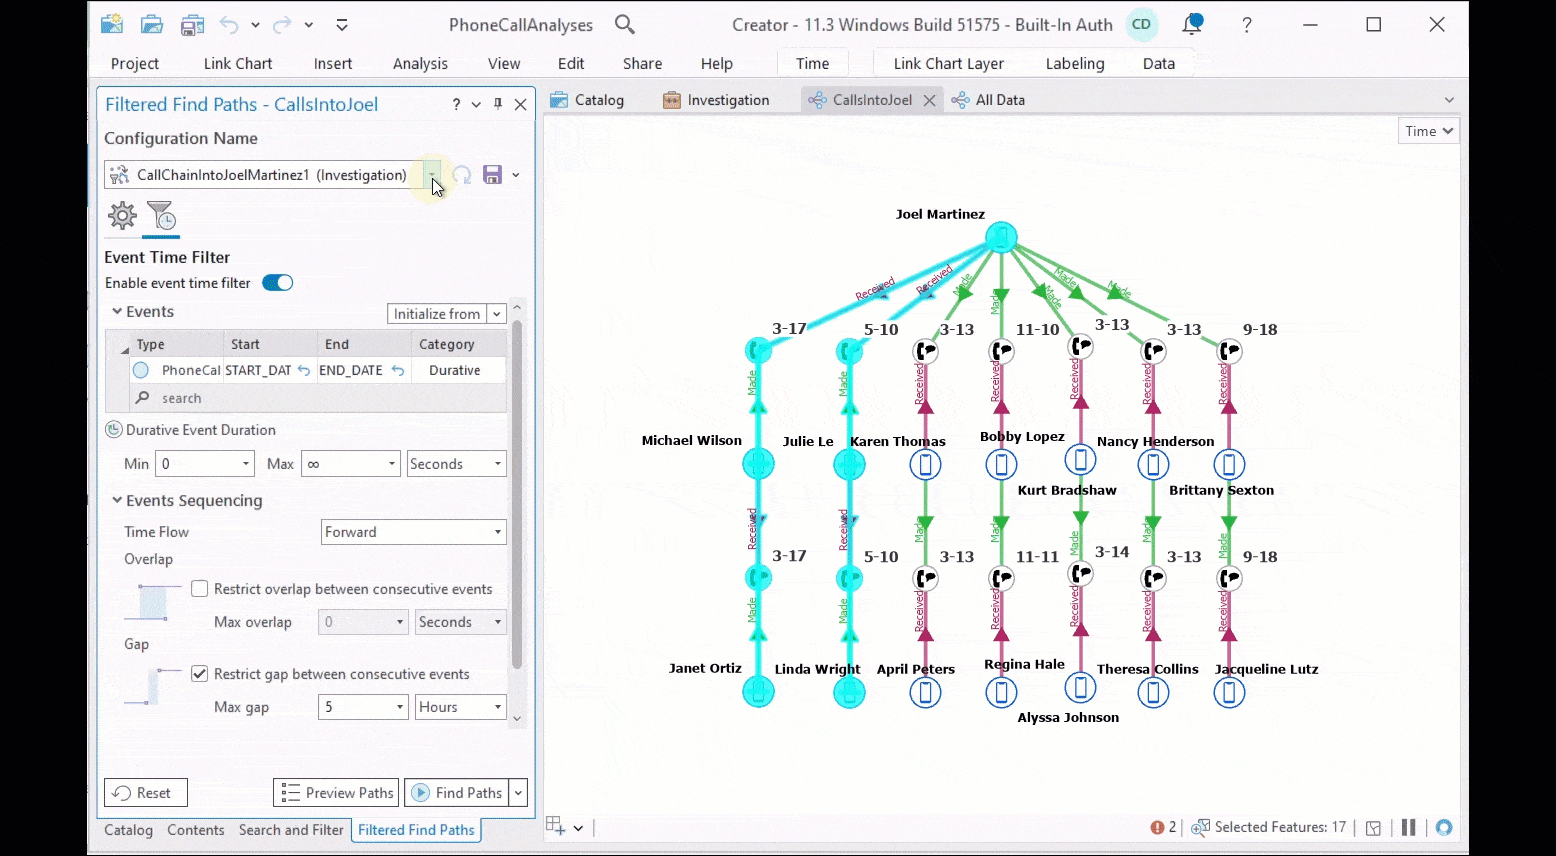This screenshot has height=856, width=1556.
Task: Open the Project tab
Action: (135, 63)
